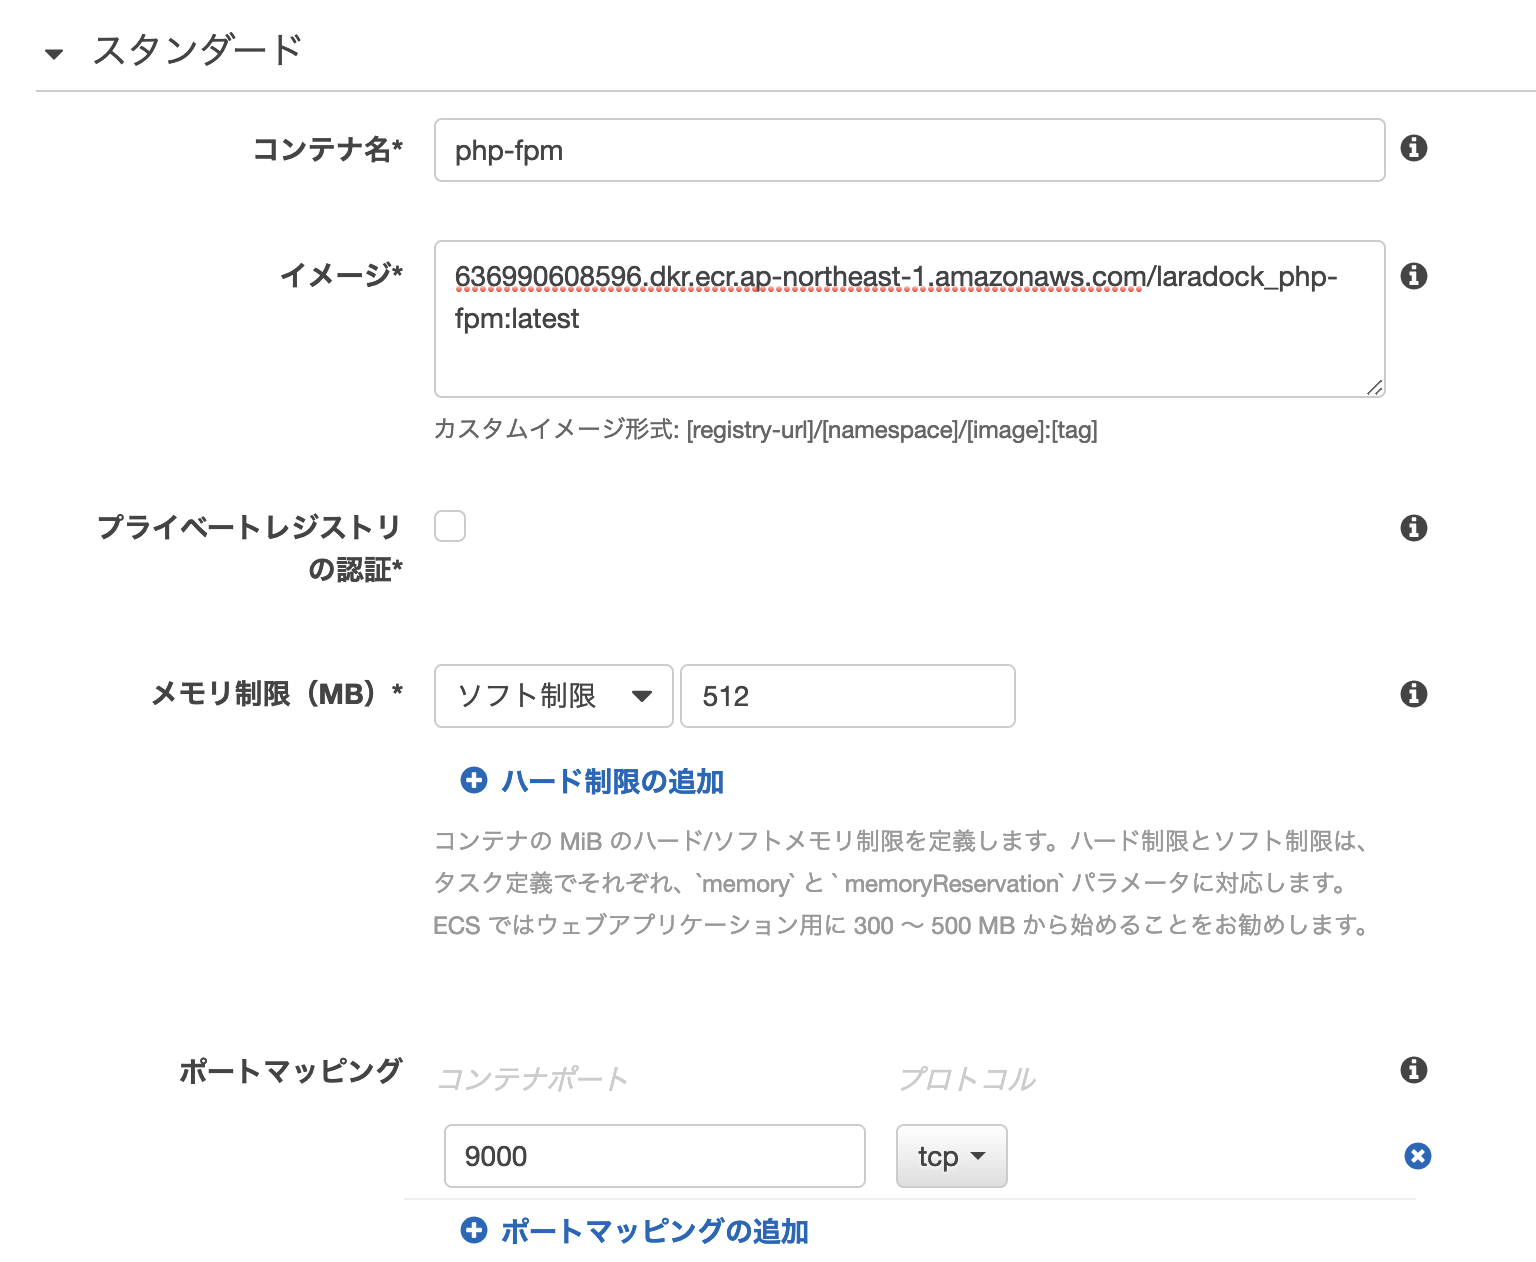Click into the イメージ textarea
Viewport: 1536px width, 1262px height.
click(x=909, y=340)
